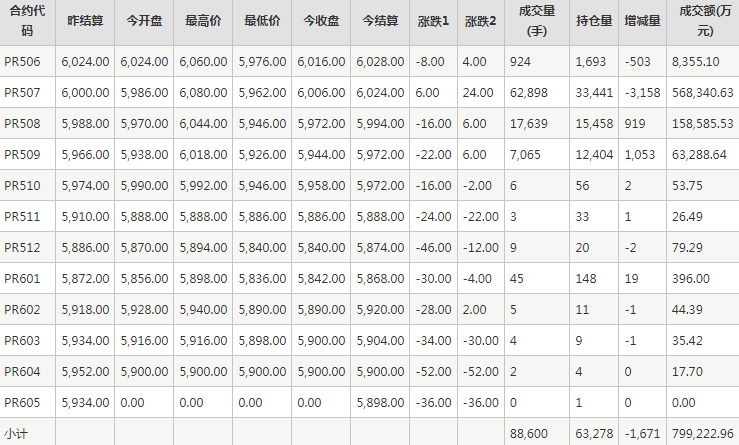Select PR509 open interest 12,404

pyautogui.click(x=594, y=155)
